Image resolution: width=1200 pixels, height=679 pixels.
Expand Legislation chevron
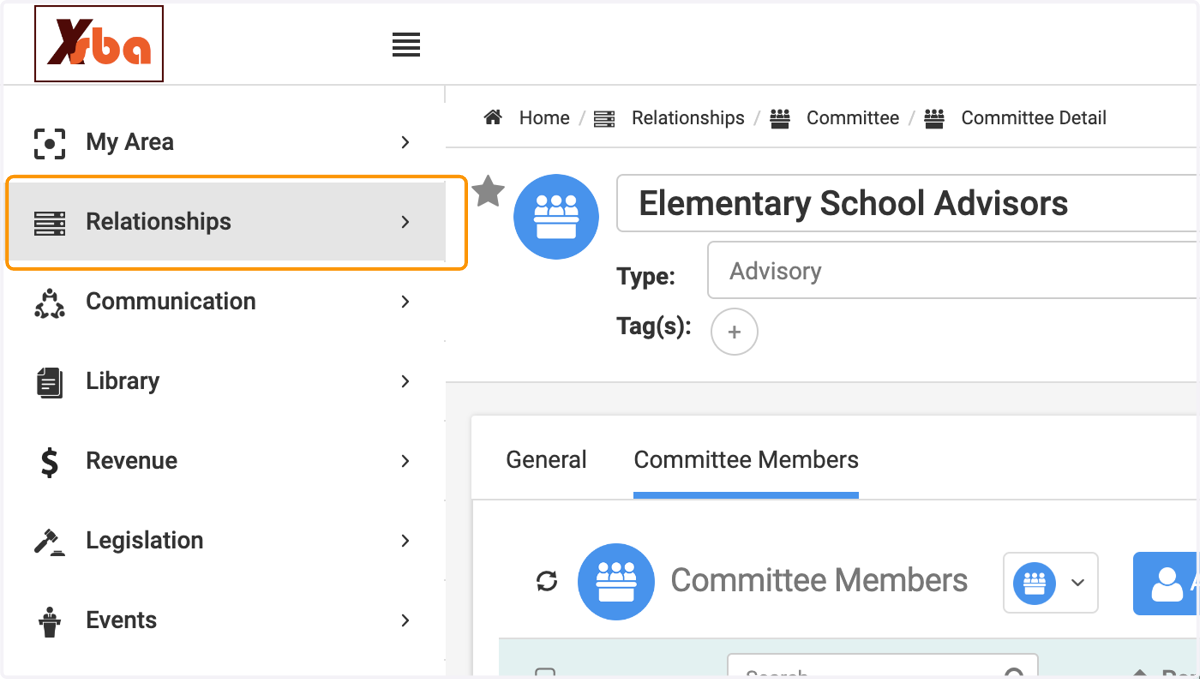click(x=405, y=540)
